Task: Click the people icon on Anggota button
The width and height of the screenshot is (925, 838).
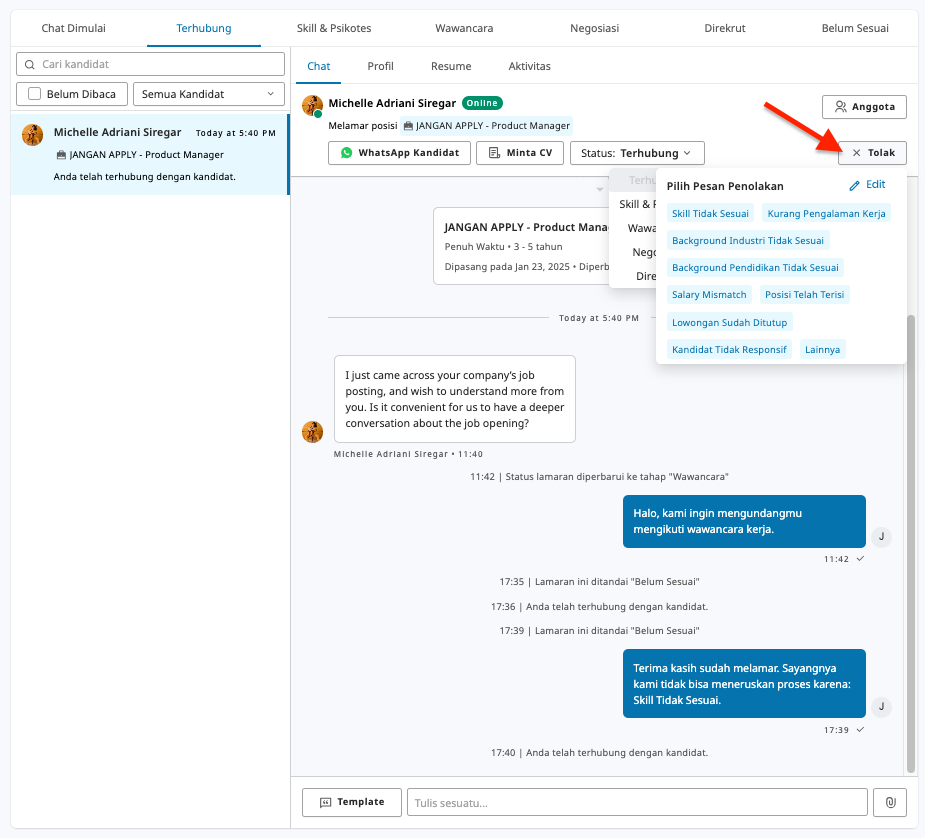Action: [x=840, y=107]
